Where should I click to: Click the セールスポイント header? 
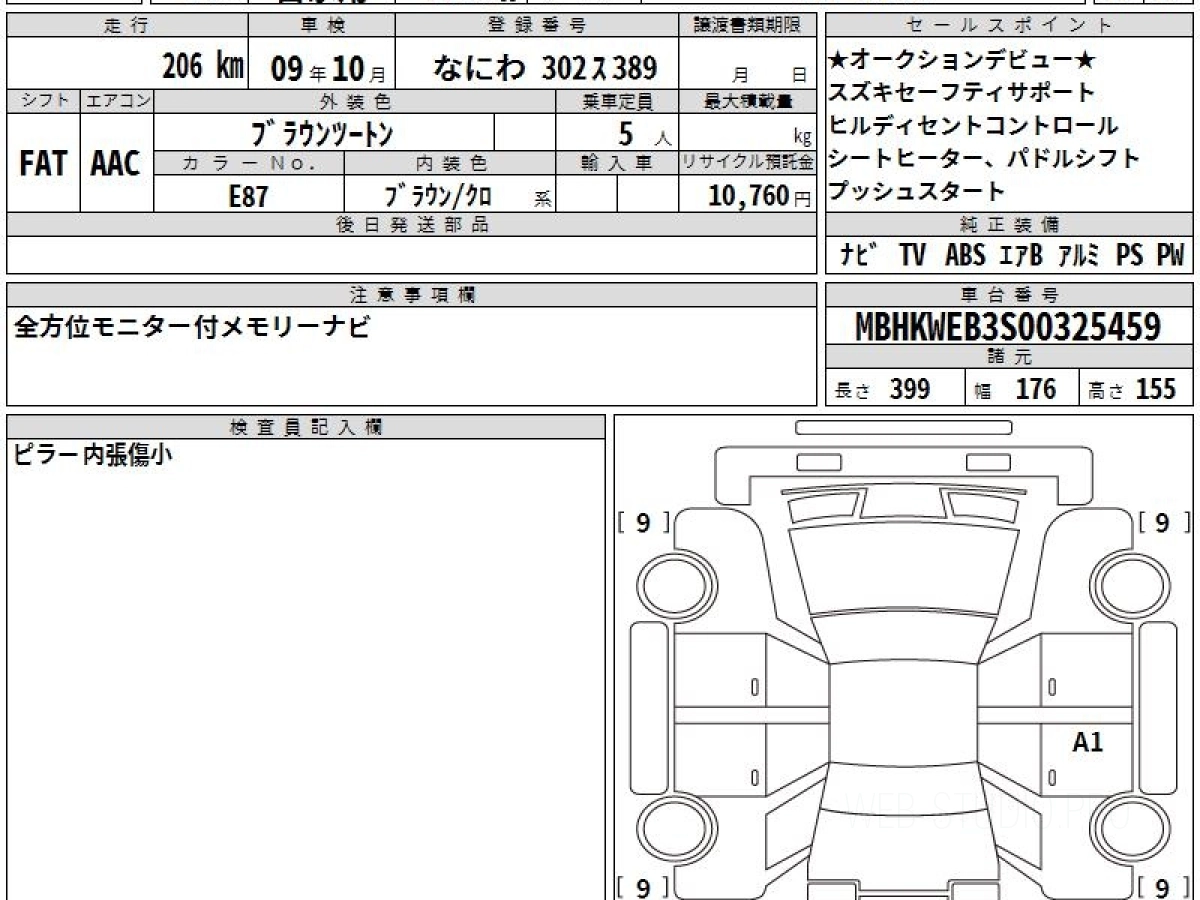coord(1010,26)
